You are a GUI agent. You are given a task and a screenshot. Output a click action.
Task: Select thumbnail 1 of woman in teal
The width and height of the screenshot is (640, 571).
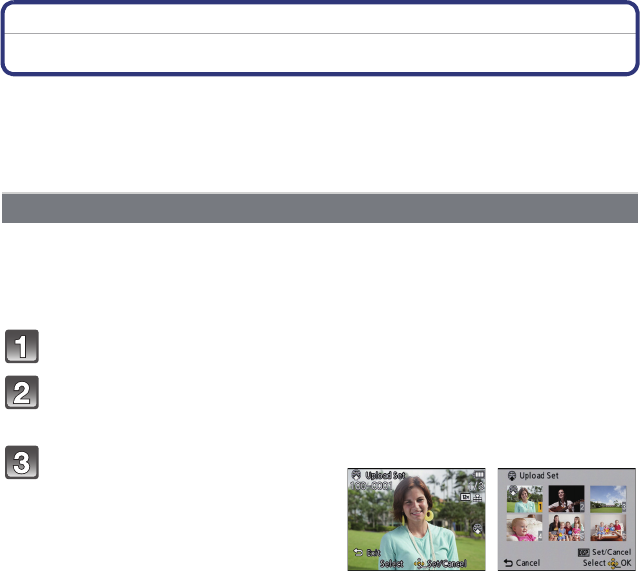pyautogui.click(x=524, y=499)
